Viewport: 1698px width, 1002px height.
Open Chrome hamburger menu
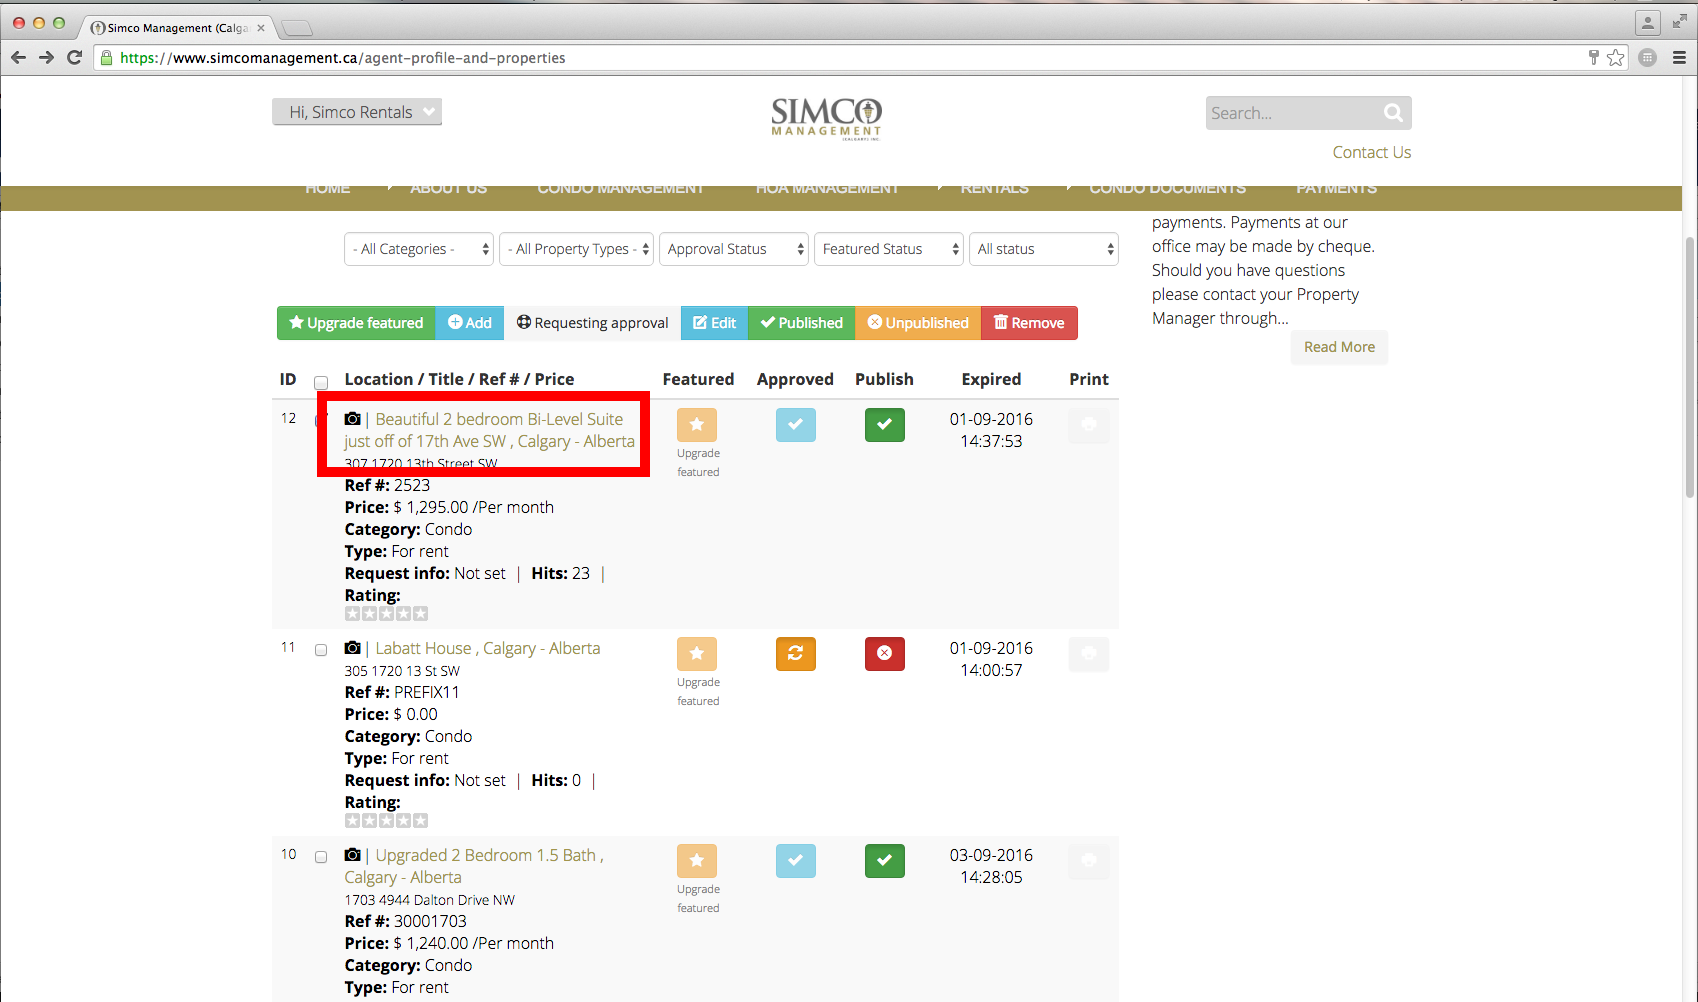(x=1679, y=58)
